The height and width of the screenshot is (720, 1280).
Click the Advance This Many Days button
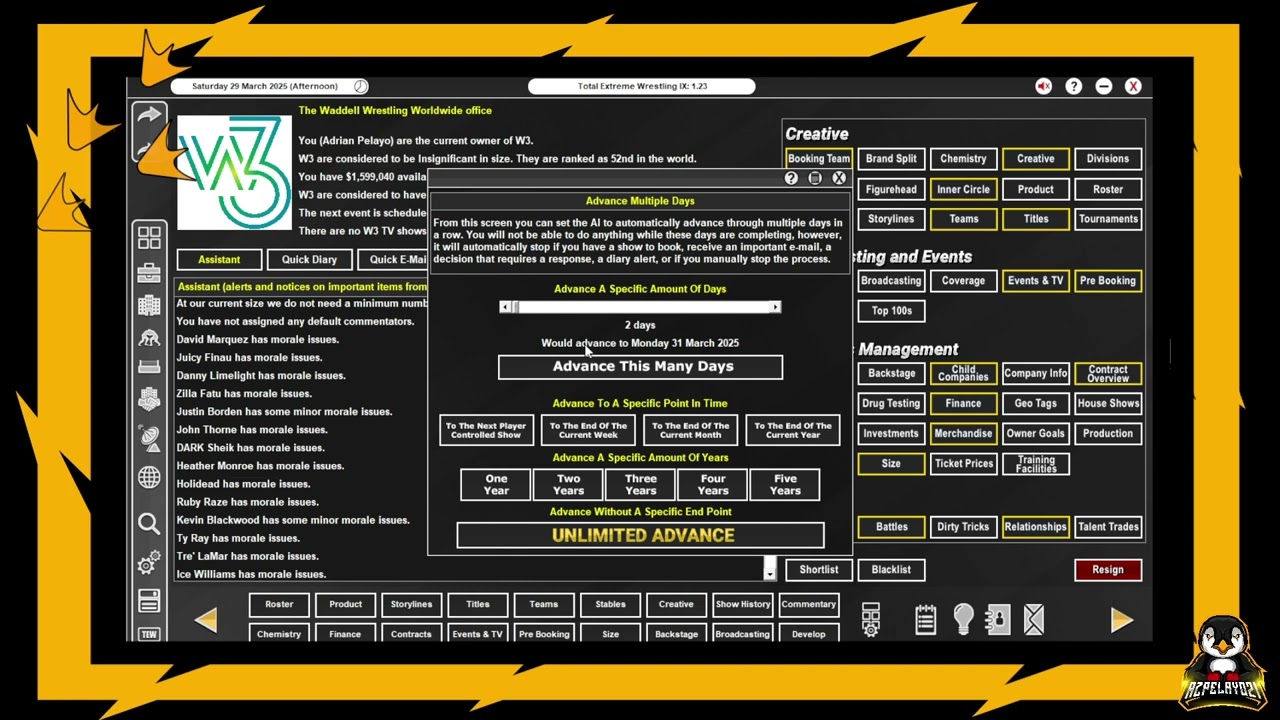pyautogui.click(x=641, y=367)
